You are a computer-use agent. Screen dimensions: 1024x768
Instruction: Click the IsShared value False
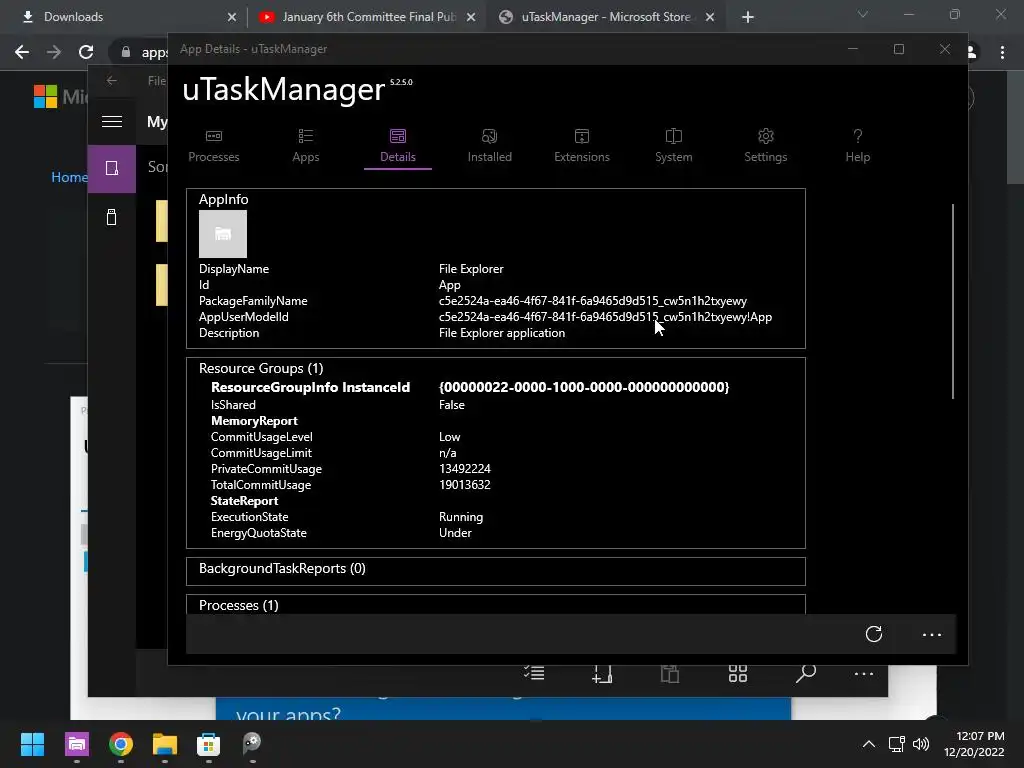click(x=451, y=405)
